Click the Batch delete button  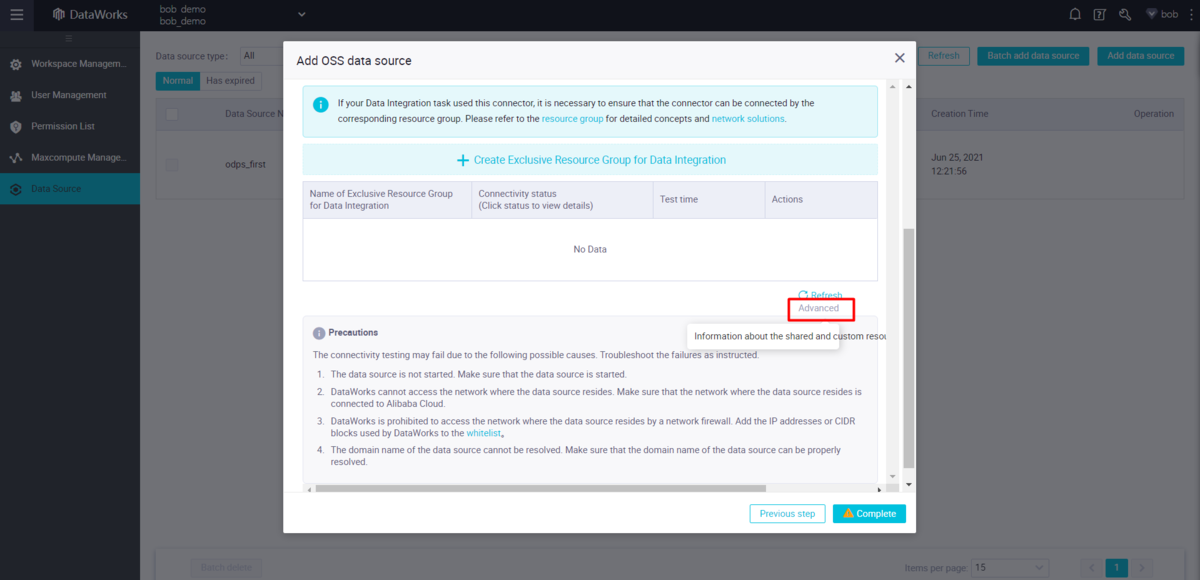pos(226,567)
